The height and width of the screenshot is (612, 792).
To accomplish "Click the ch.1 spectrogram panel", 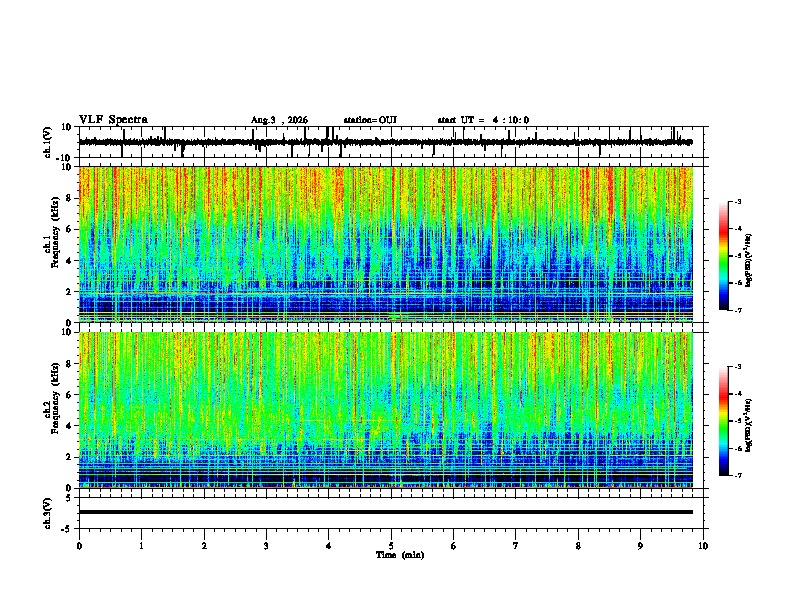I will tap(385, 244).
